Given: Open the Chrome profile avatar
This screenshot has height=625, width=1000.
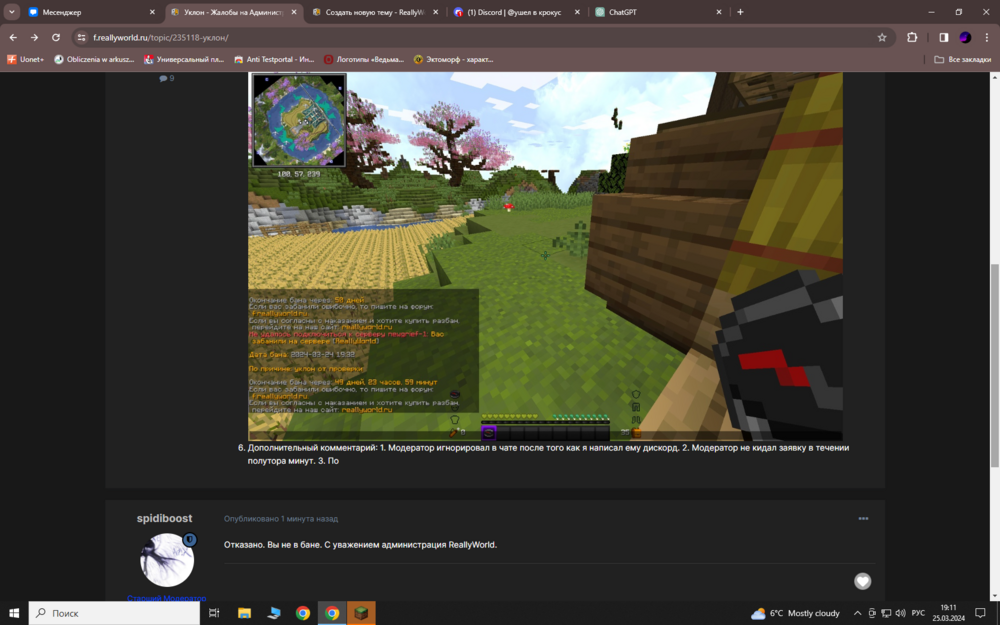Looking at the screenshot, I should 965,38.
